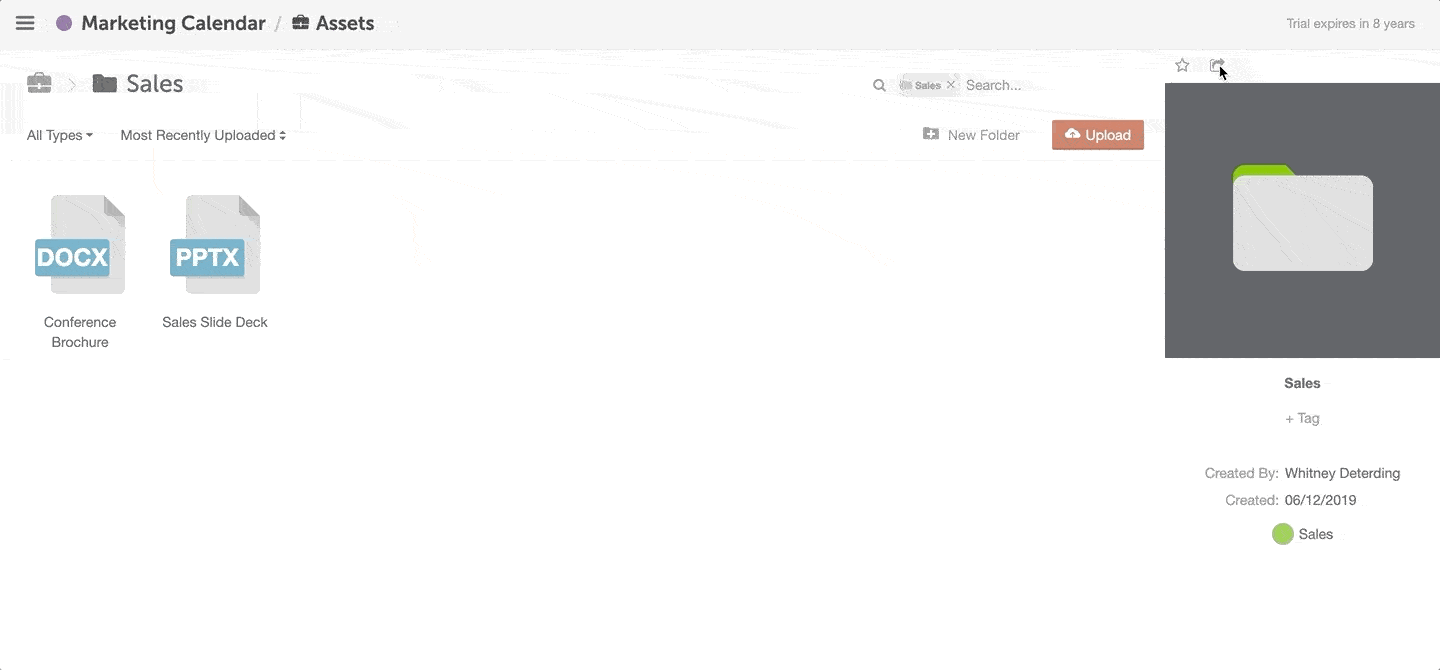
Task: Click the search magnifier icon
Action: click(x=880, y=85)
